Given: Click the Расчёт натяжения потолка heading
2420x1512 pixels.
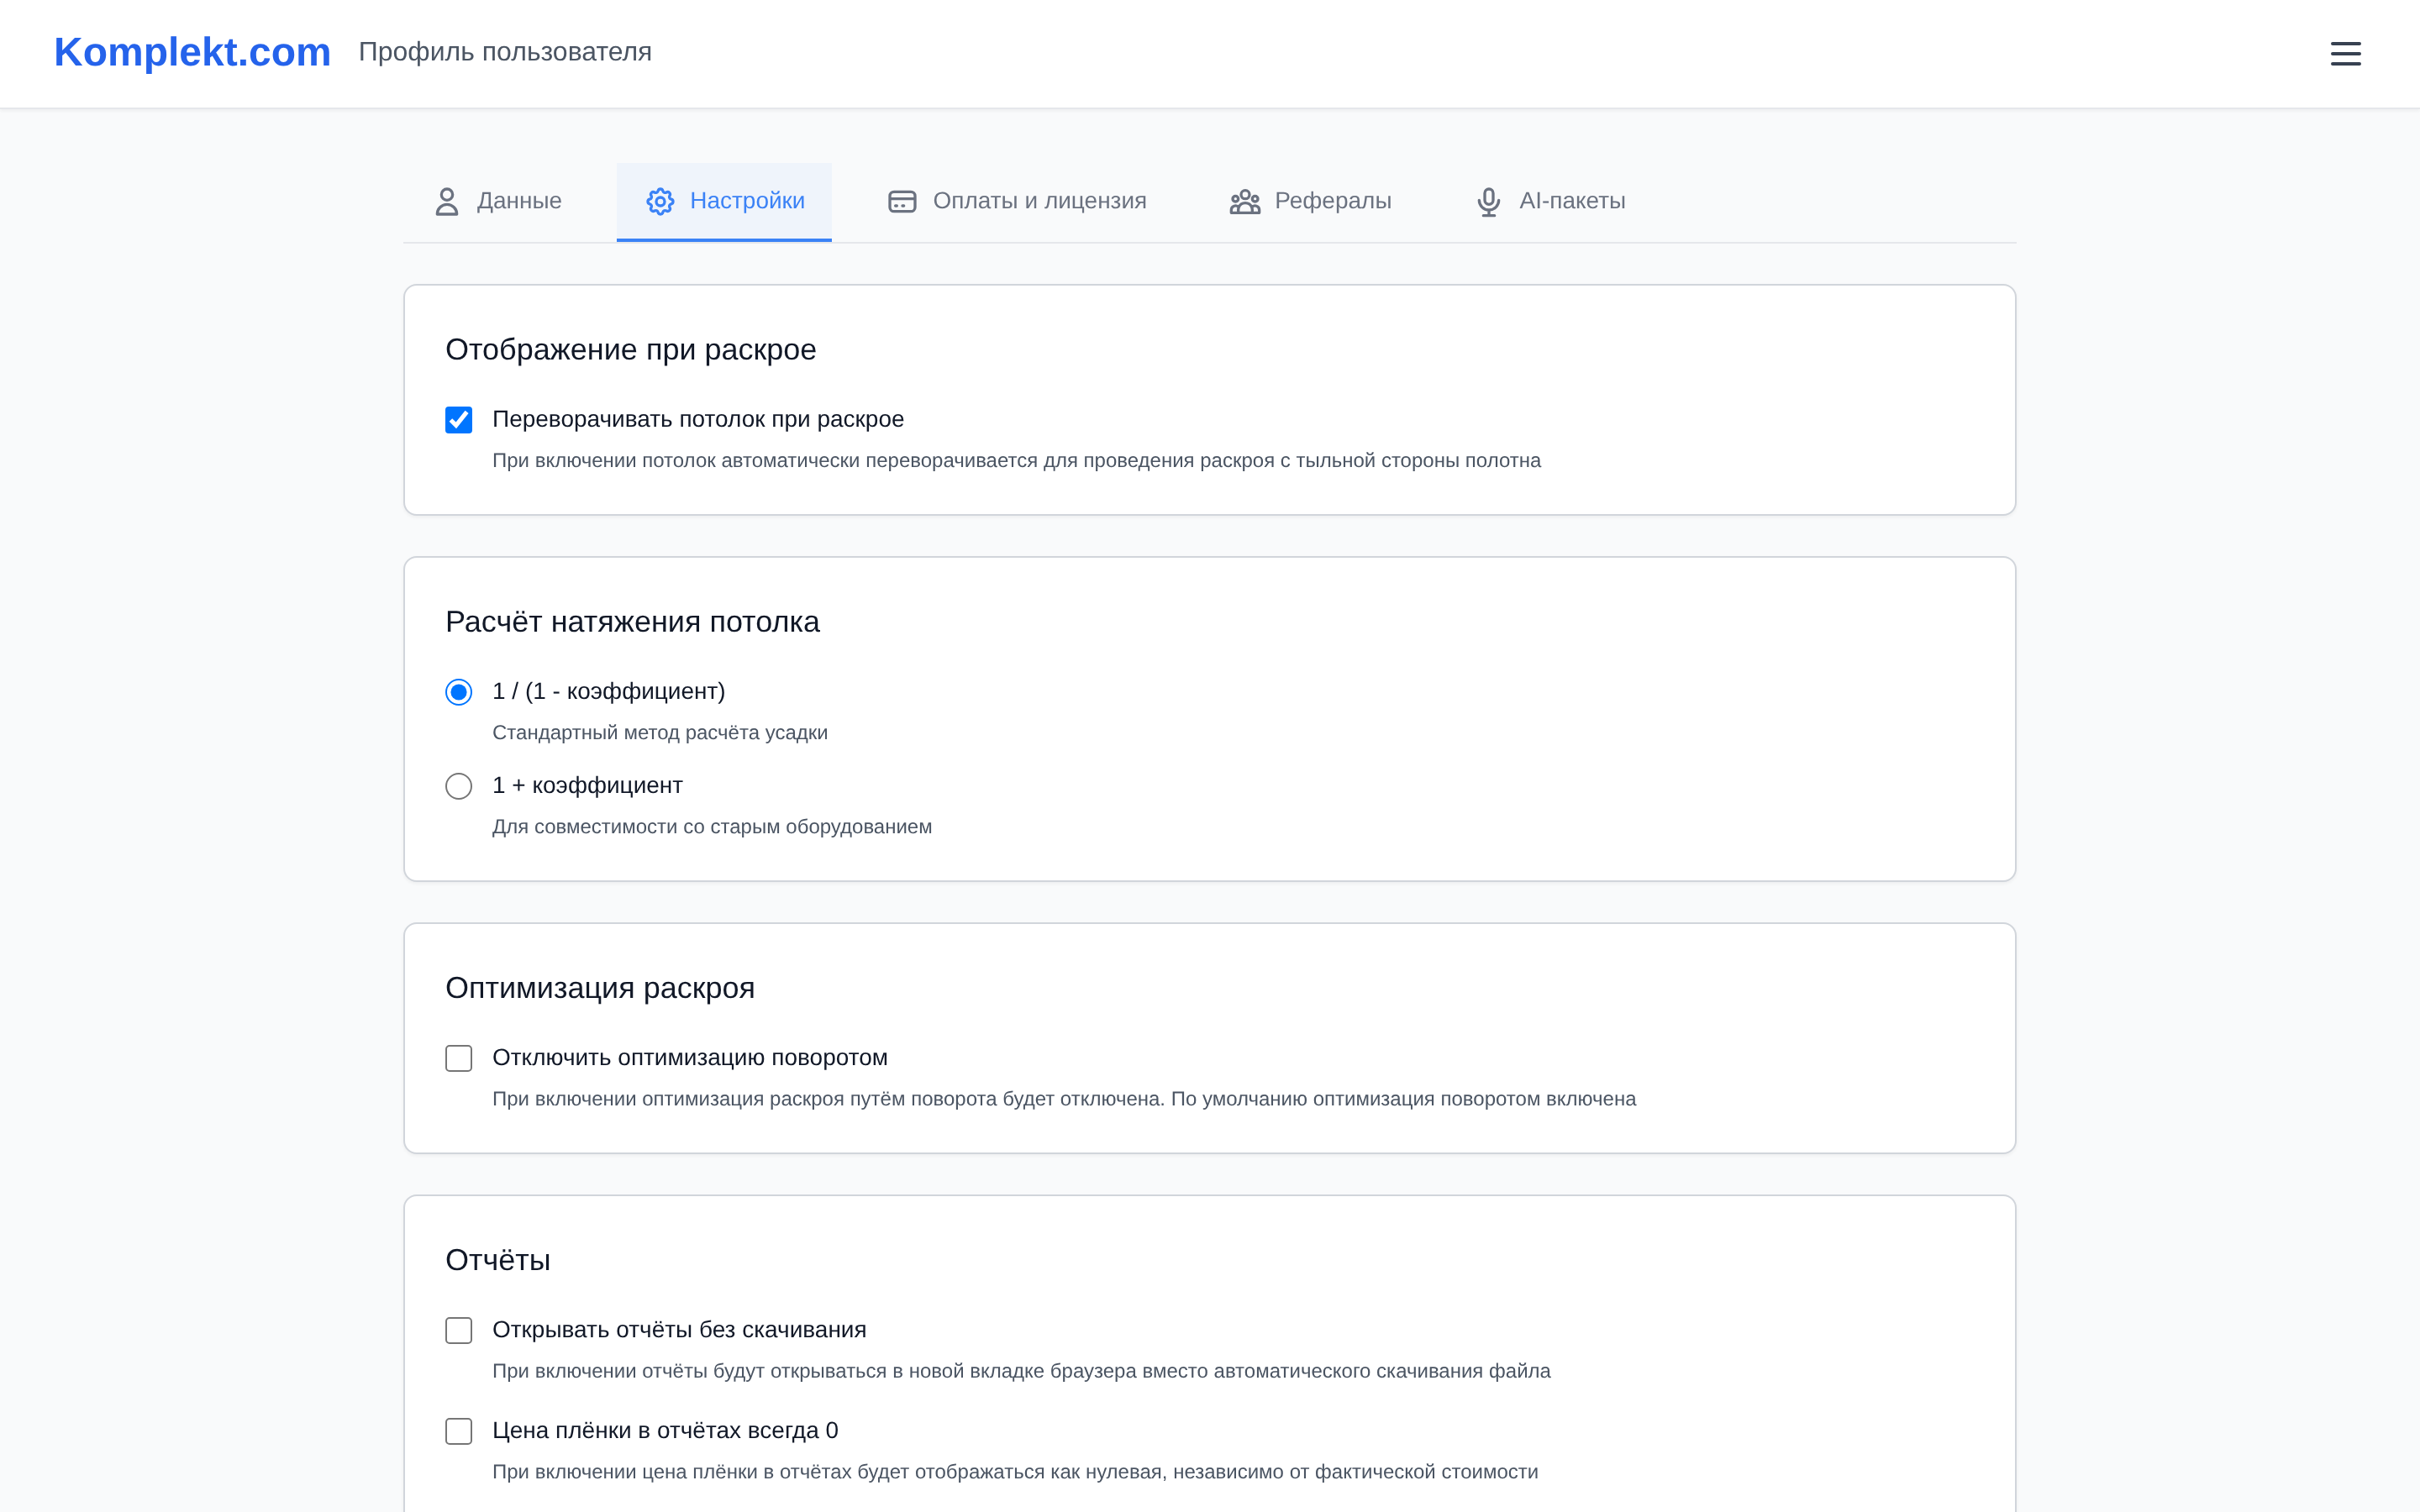Looking at the screenshot, I should 632,622.
